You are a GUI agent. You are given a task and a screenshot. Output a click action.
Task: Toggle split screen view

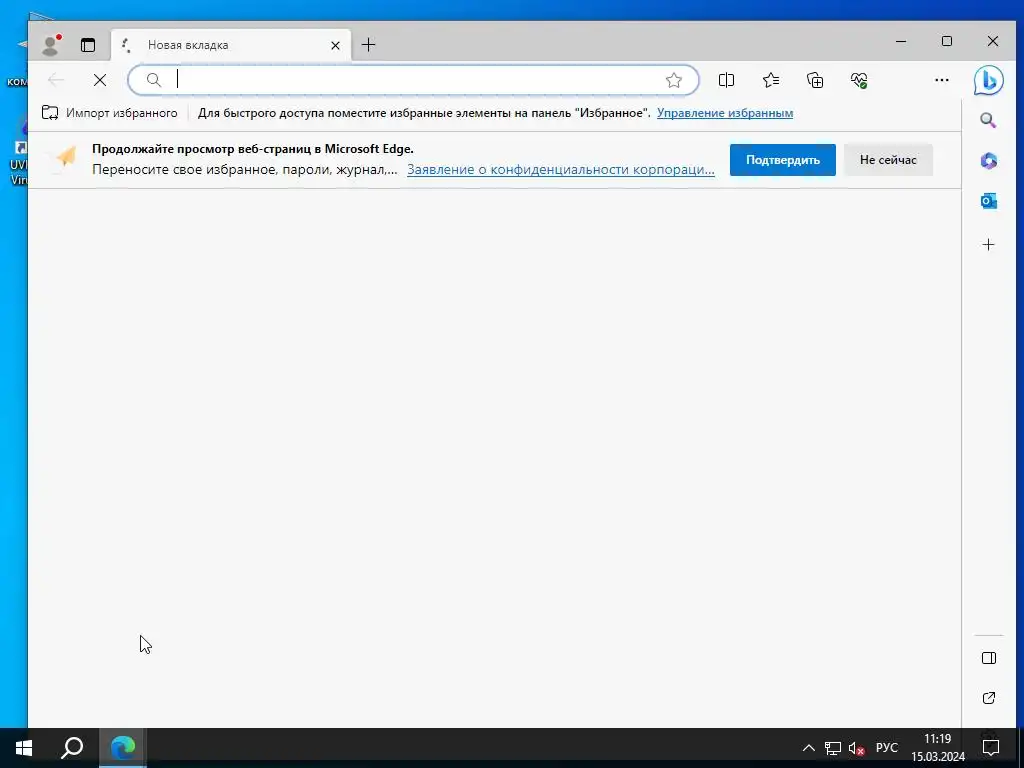726,80
